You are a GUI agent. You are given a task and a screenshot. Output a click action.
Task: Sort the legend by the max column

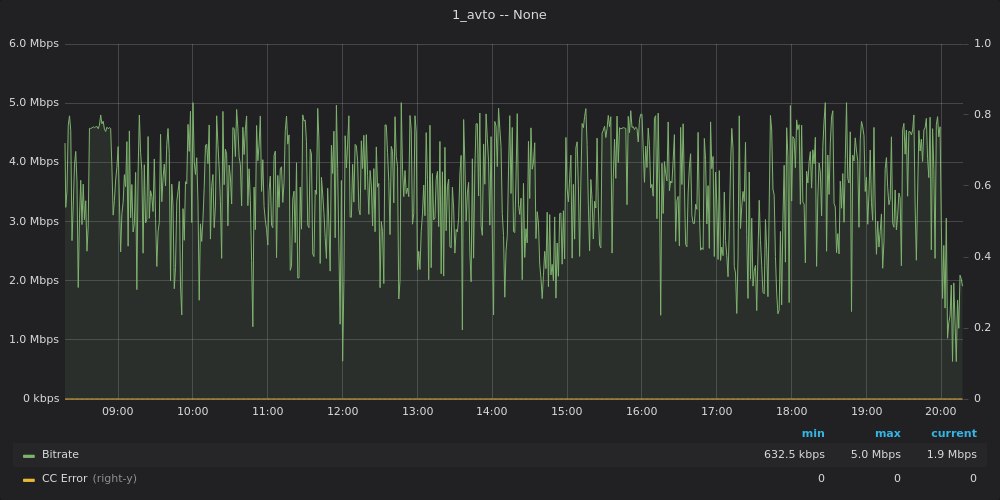pyautogui.click(x=888, y=434)
